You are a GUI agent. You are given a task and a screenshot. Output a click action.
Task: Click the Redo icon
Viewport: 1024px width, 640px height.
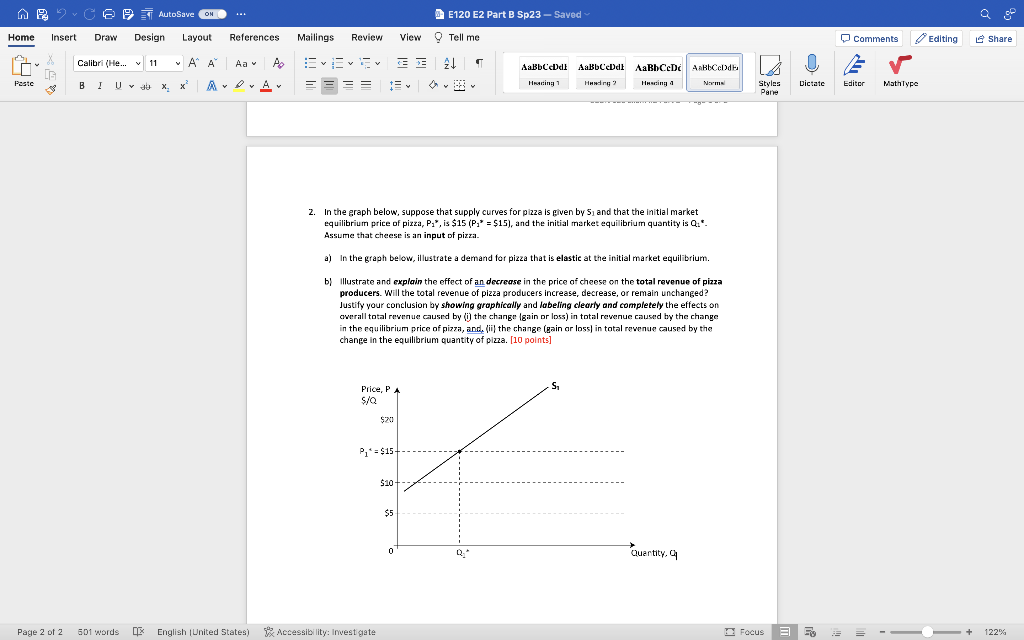pyautogui.click(x=89, y=14)
